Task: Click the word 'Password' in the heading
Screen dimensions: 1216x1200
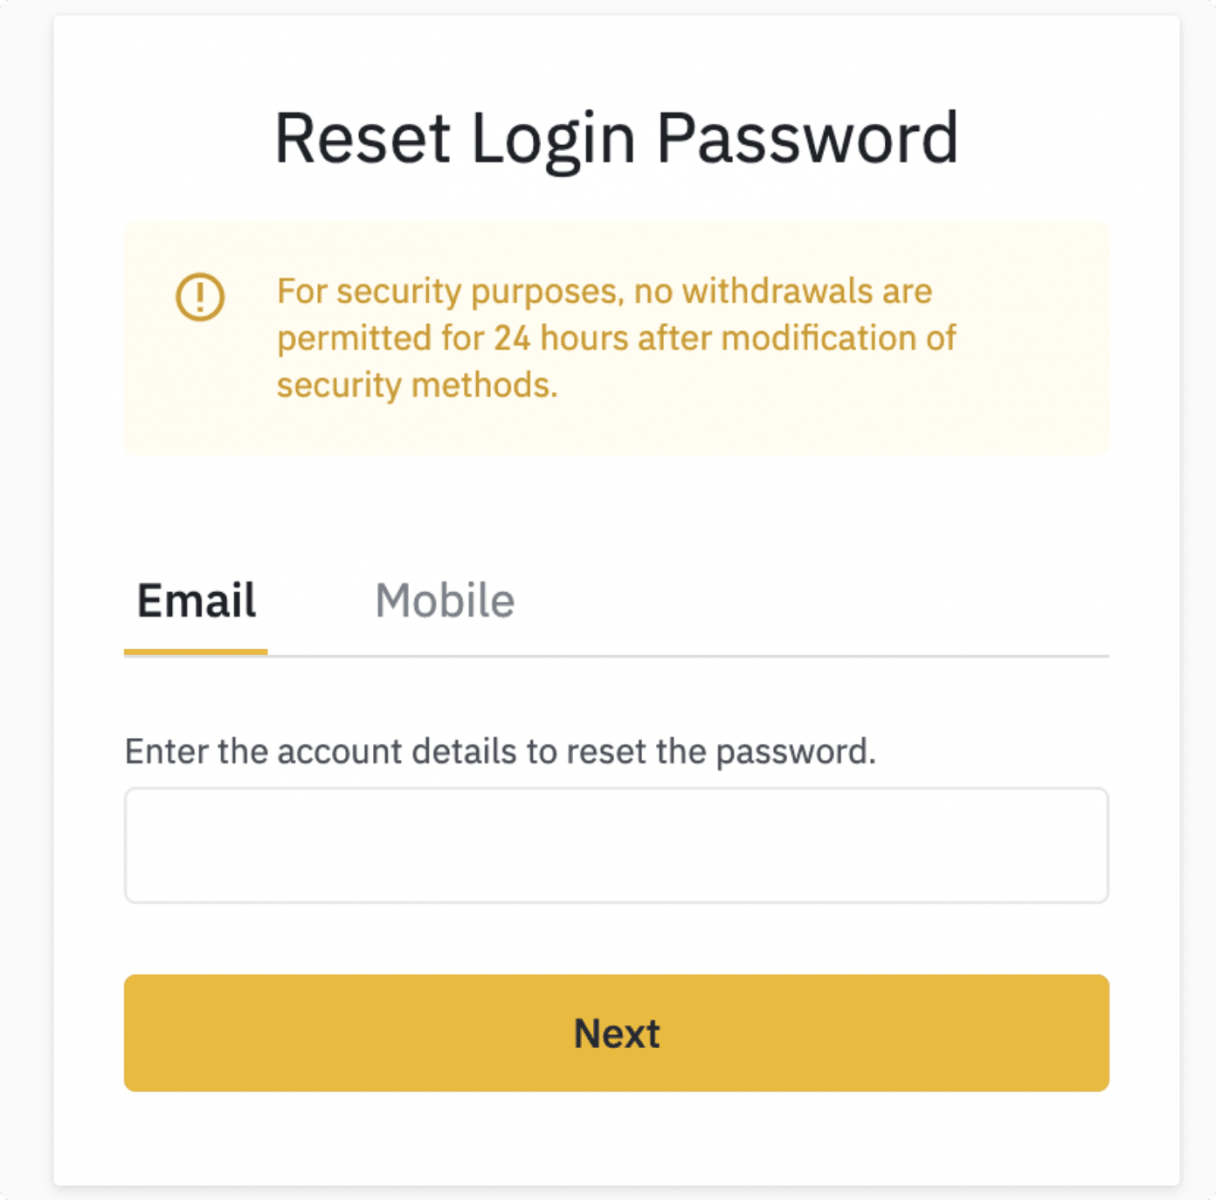Action: (x=807, y=138)
